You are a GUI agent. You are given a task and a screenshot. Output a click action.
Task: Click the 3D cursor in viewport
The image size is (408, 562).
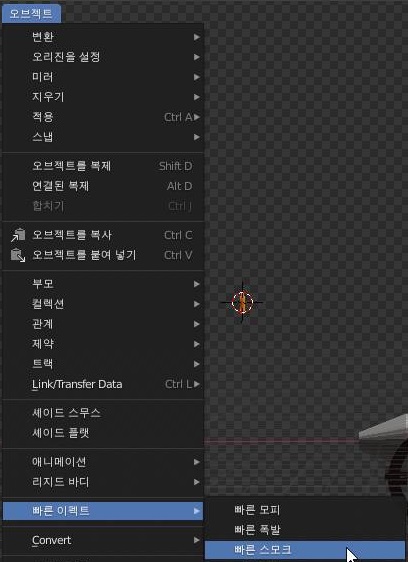point(242,302)
